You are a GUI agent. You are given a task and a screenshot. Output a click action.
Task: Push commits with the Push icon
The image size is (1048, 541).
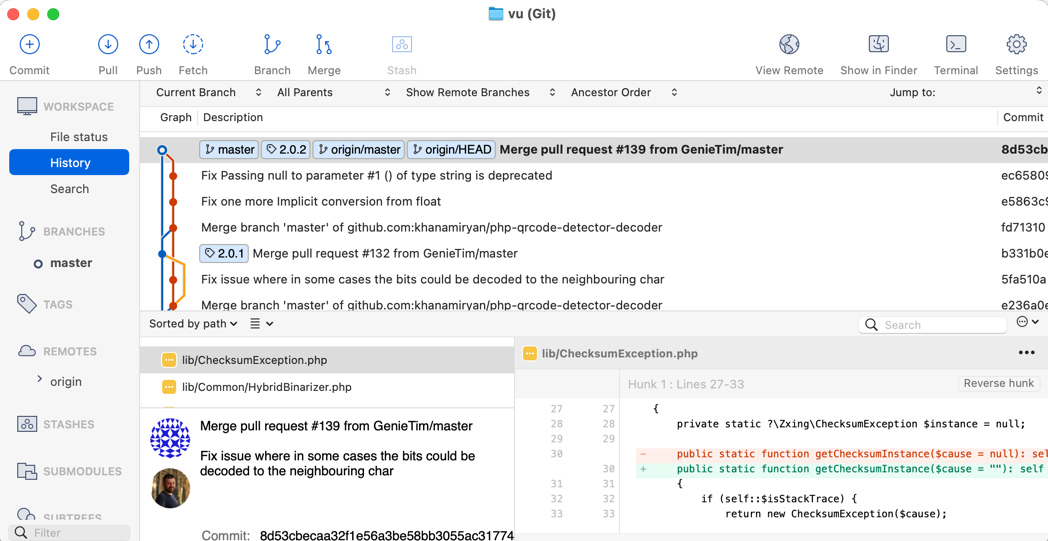click(x=149, y=45)
